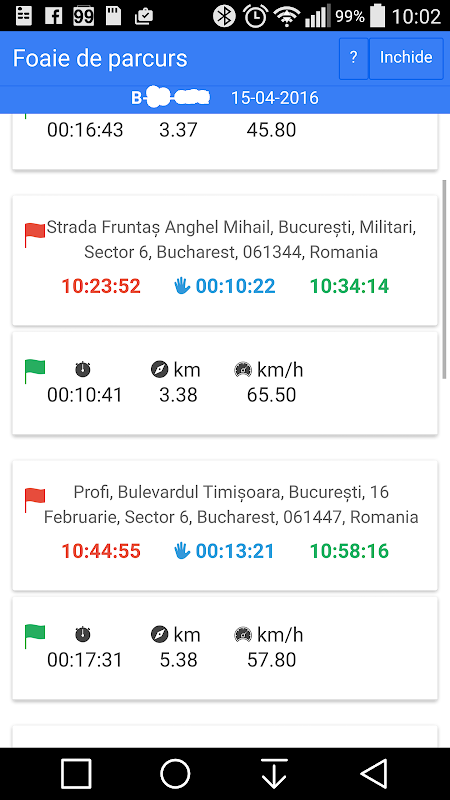
Task: Tap the arrival time 10:23:52
Action: (x=101, y=287)
